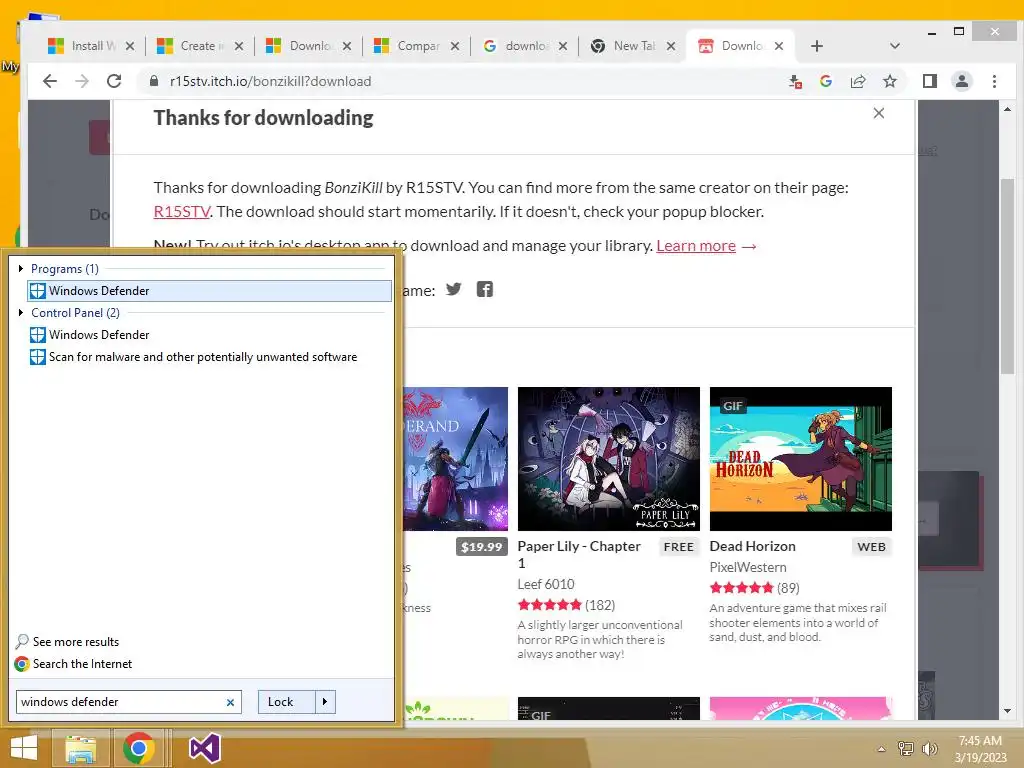Share the game on Facebook
Screen dimensions: 1024x768
[x=485, y=289]
